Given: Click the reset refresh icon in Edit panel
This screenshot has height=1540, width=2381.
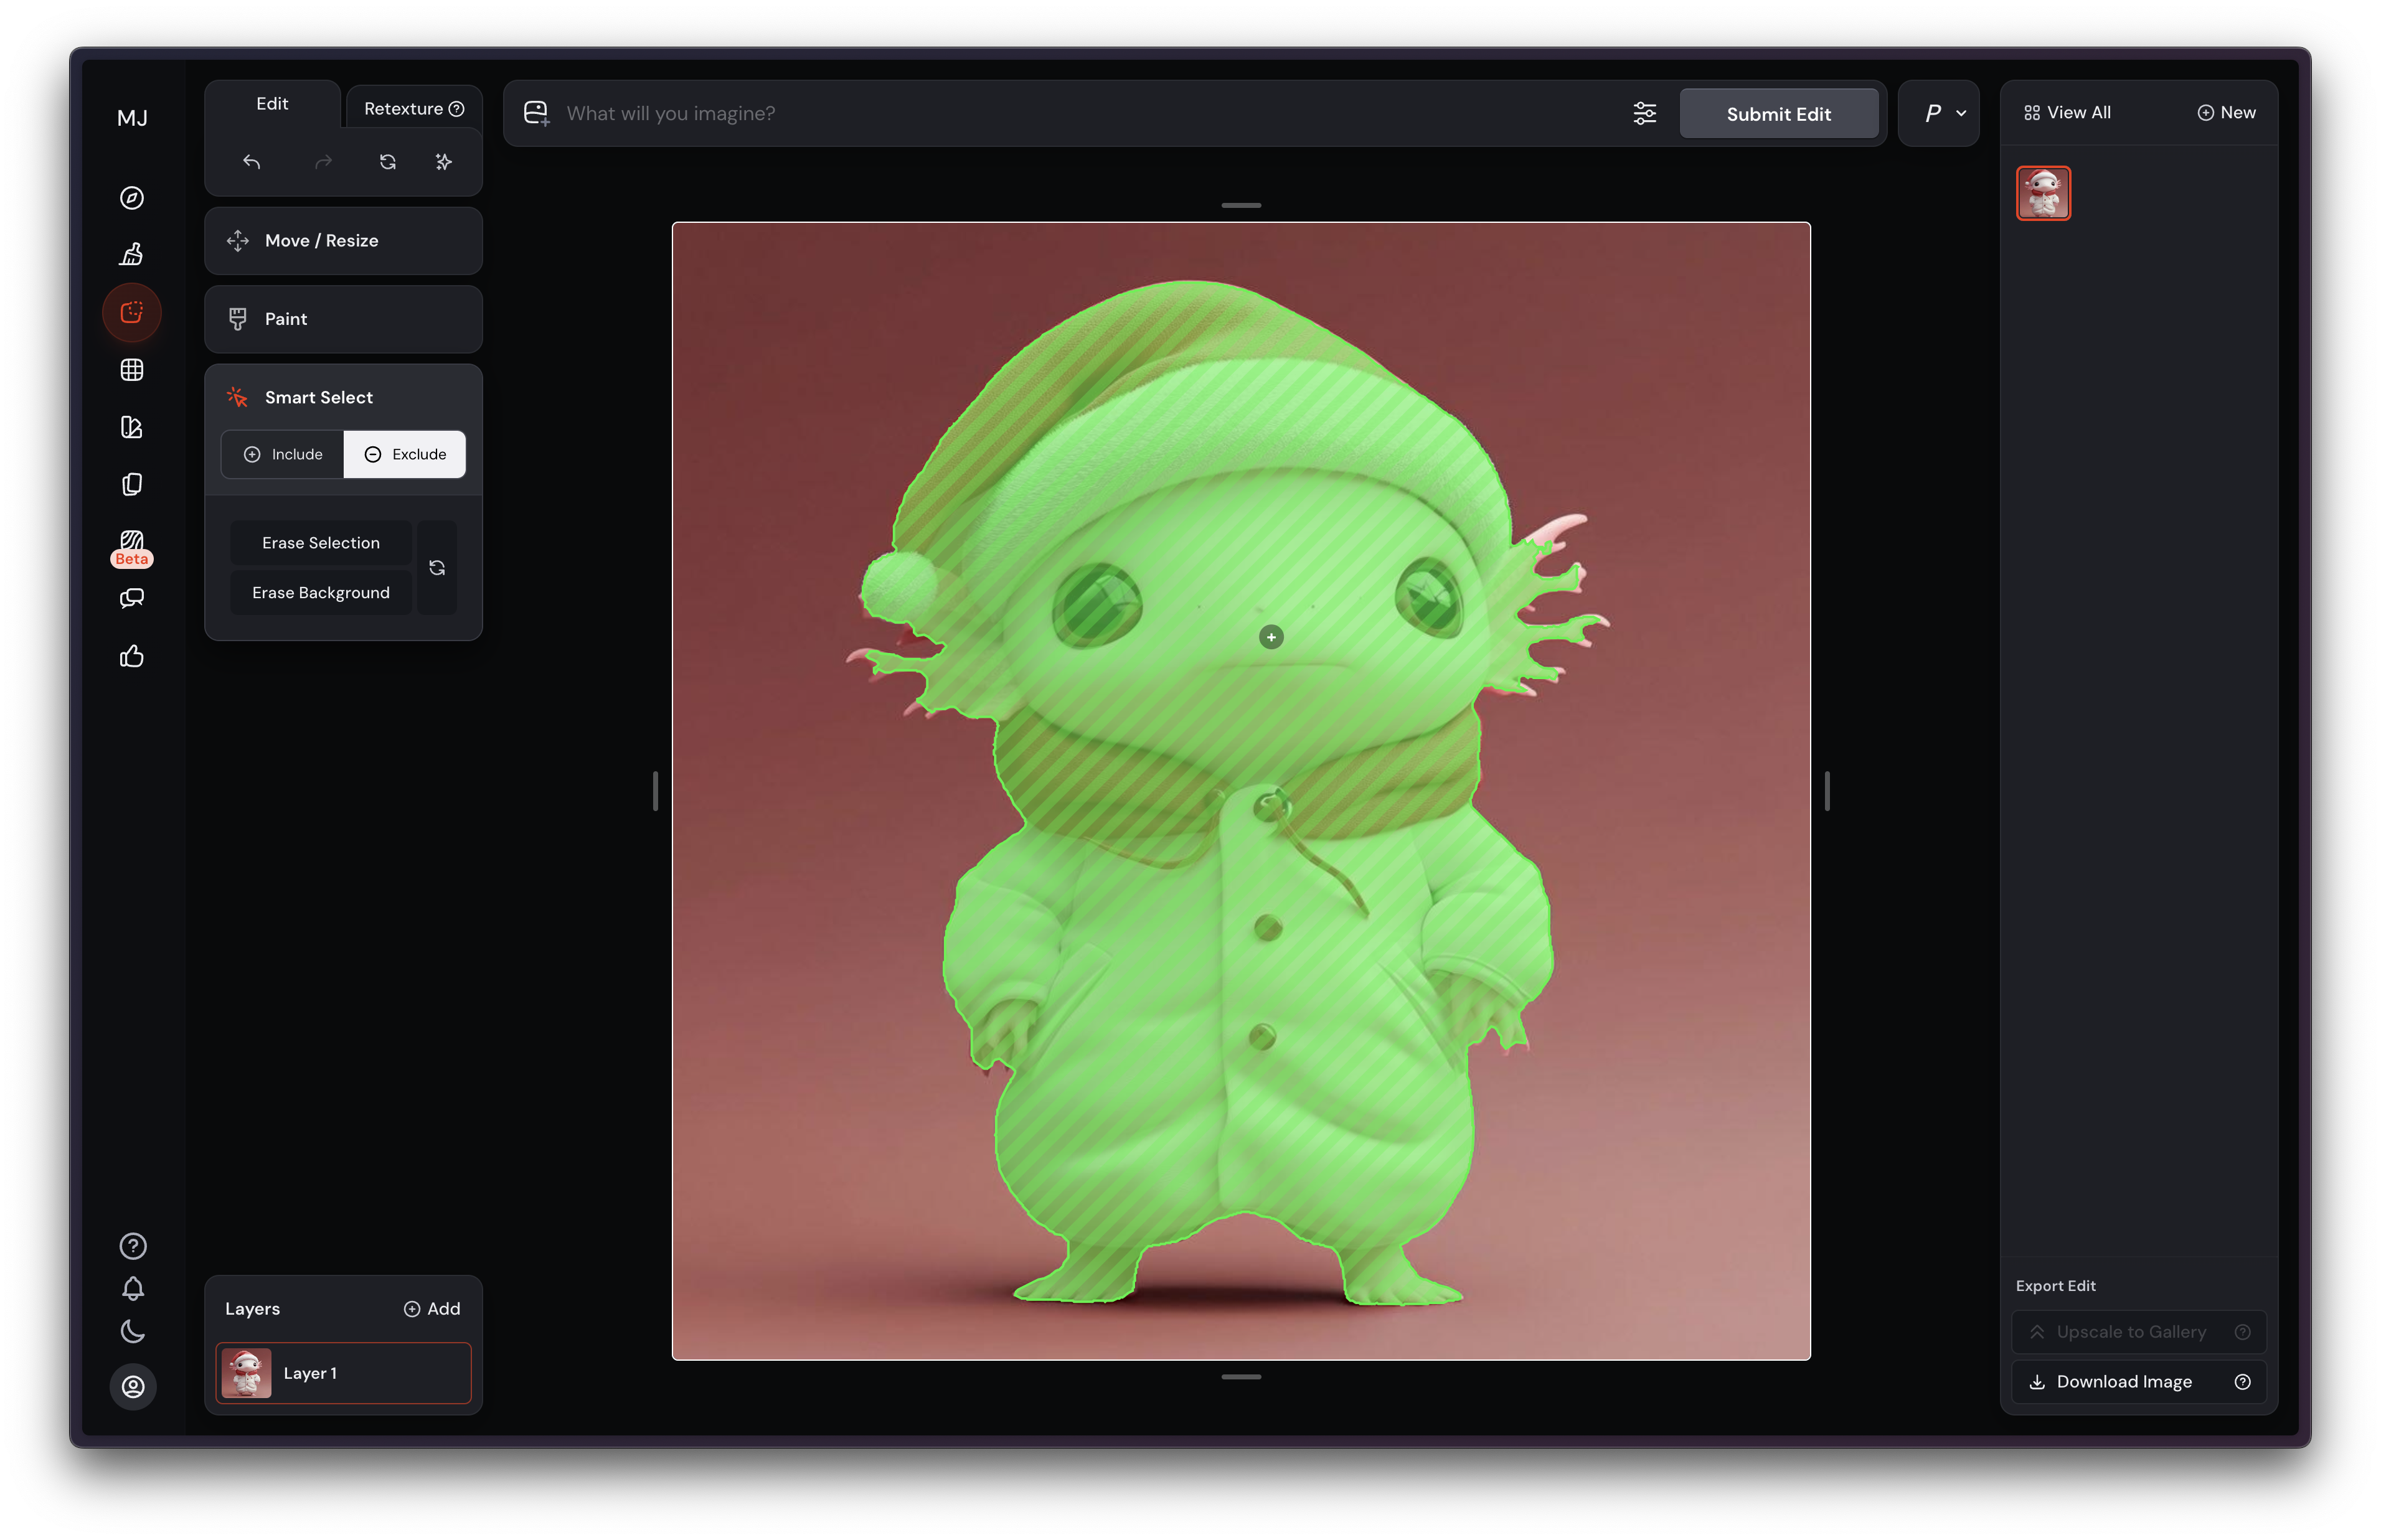Looking at the screenshot, I should point(388,162).
